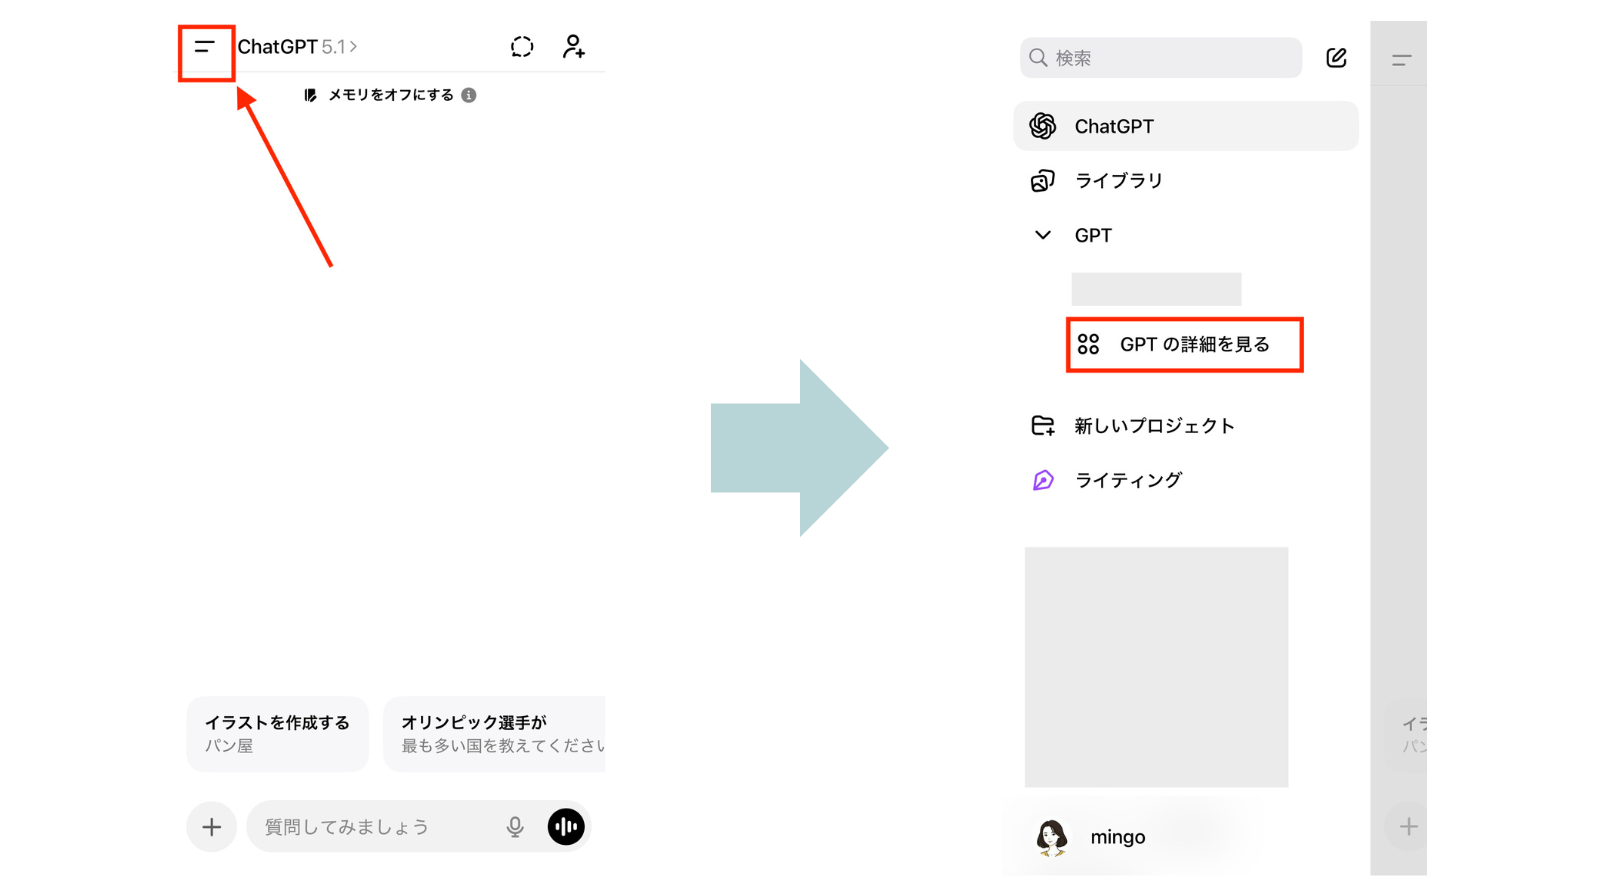Click the magnifier icon in search box
Image resolution: width=1600 pixels, height=896 pixels.
click(1039, 58)
